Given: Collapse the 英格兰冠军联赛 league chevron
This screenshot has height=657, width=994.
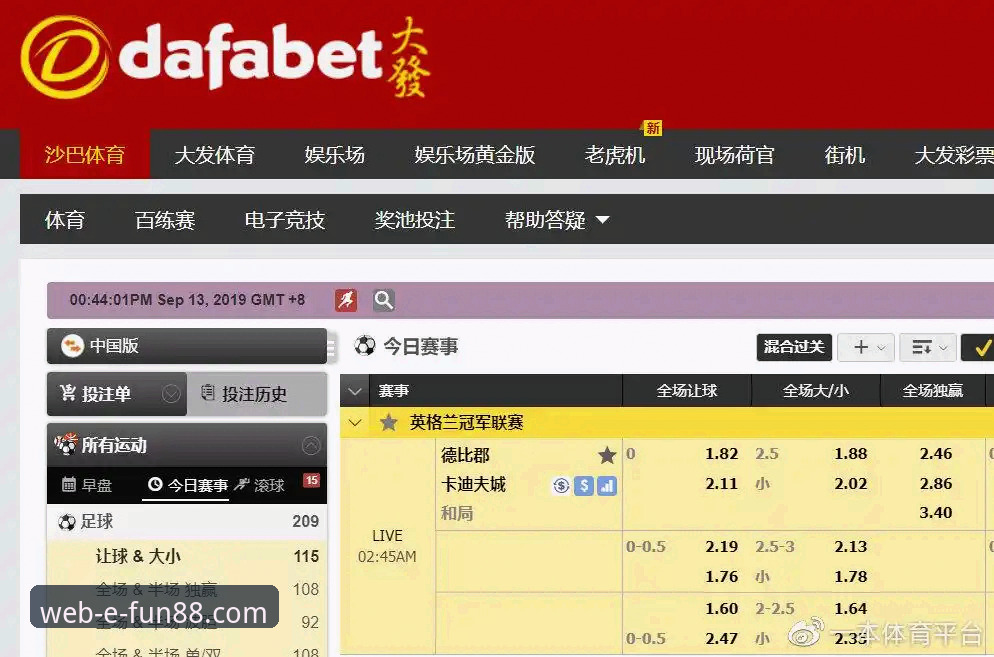Looking at the screenshot, I should [355, 422].
